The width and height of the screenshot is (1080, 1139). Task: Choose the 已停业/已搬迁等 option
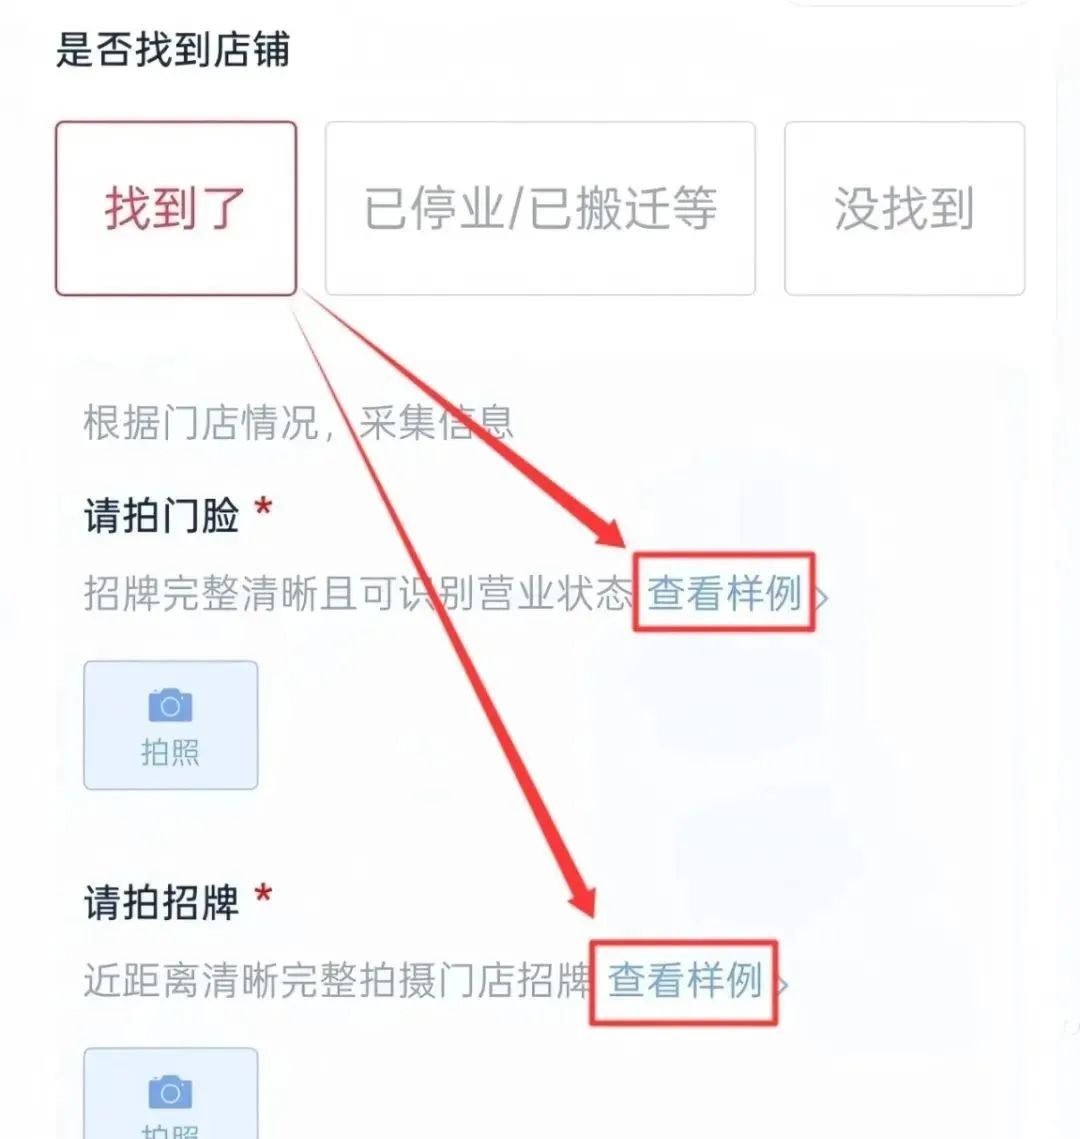point(540,208)
